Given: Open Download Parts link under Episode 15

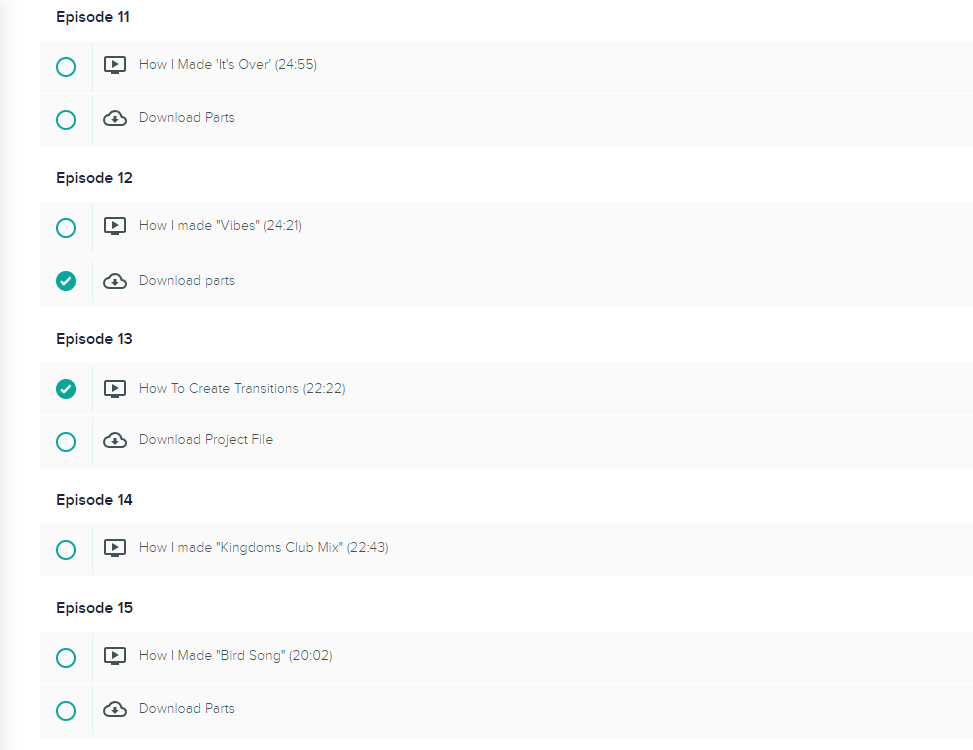Looking at the screenshot, I should coord(187,708).
